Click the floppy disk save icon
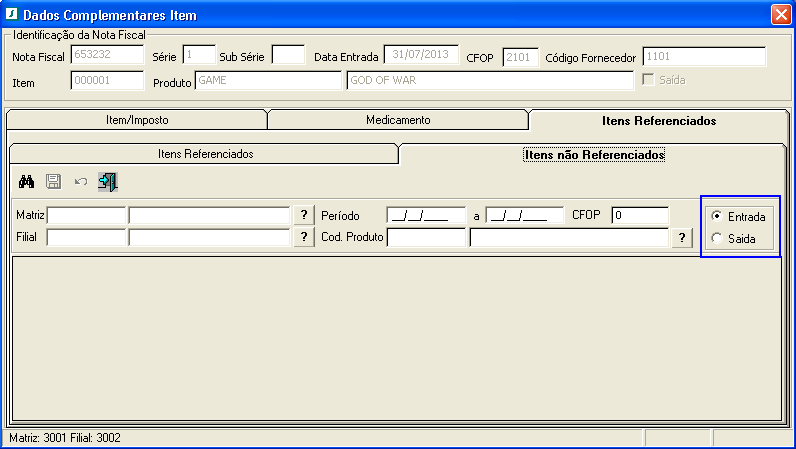The width and height of the screenshot is (796, 449). pos(54,182)
